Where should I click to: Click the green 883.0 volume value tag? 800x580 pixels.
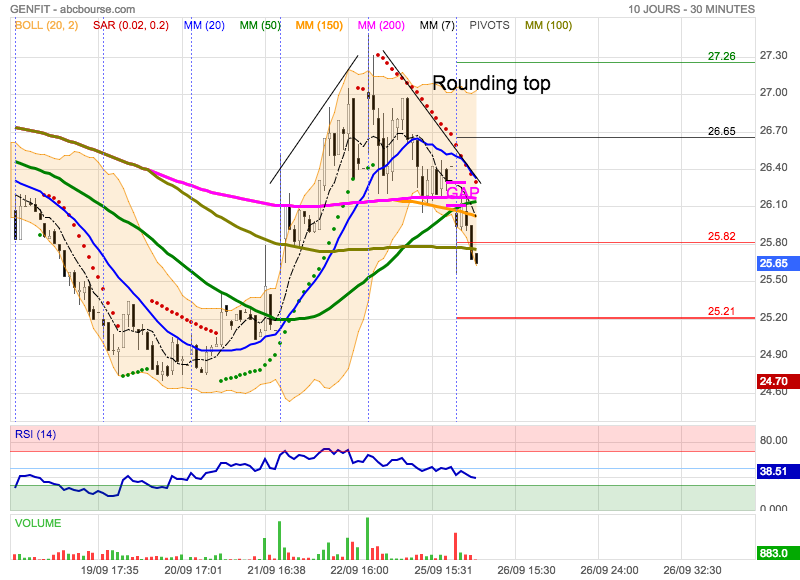point(778,553)
